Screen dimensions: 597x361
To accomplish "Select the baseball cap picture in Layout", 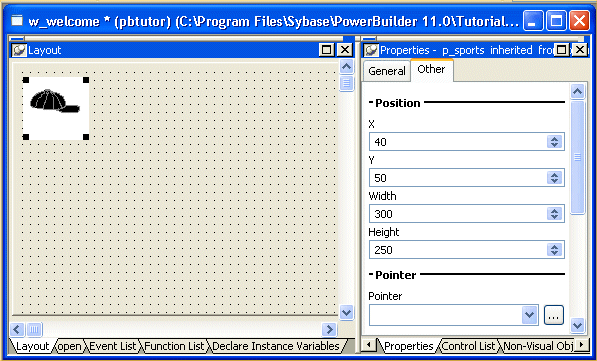I will 56,108.
